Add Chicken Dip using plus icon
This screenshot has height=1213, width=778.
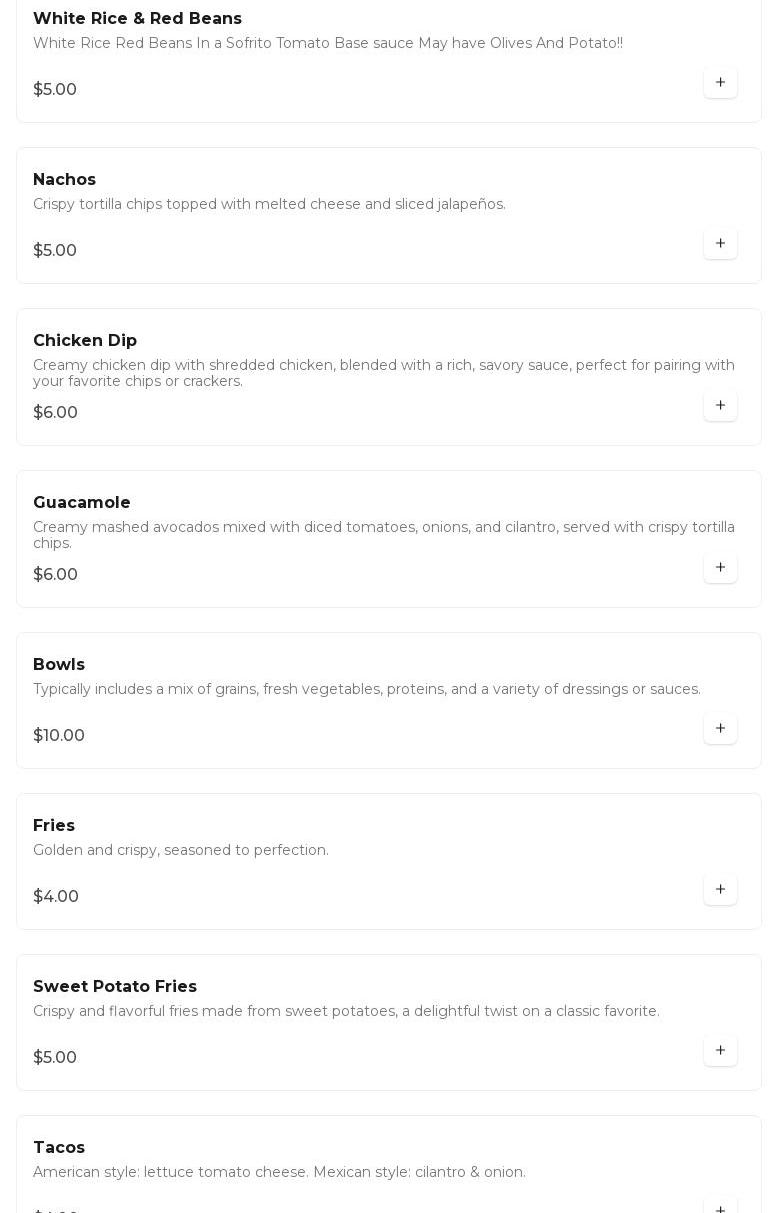pos(720,406)
